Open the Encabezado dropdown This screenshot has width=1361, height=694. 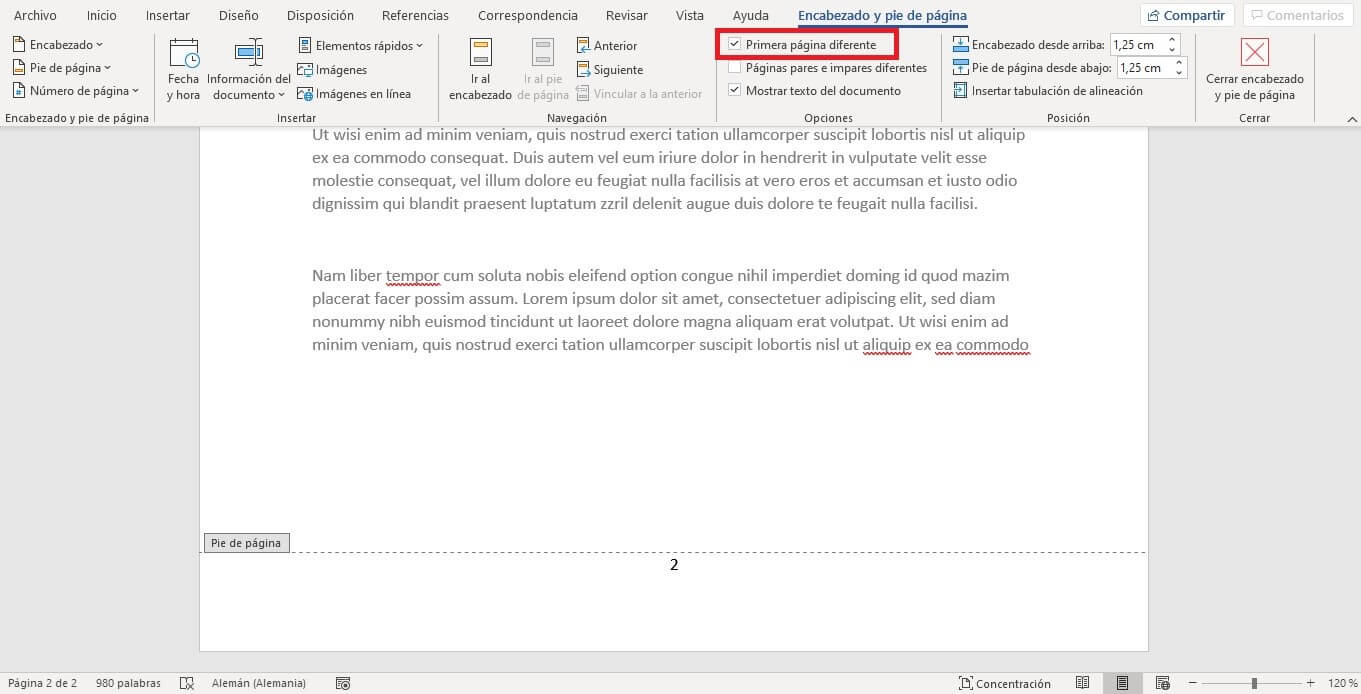pos(57,44)
